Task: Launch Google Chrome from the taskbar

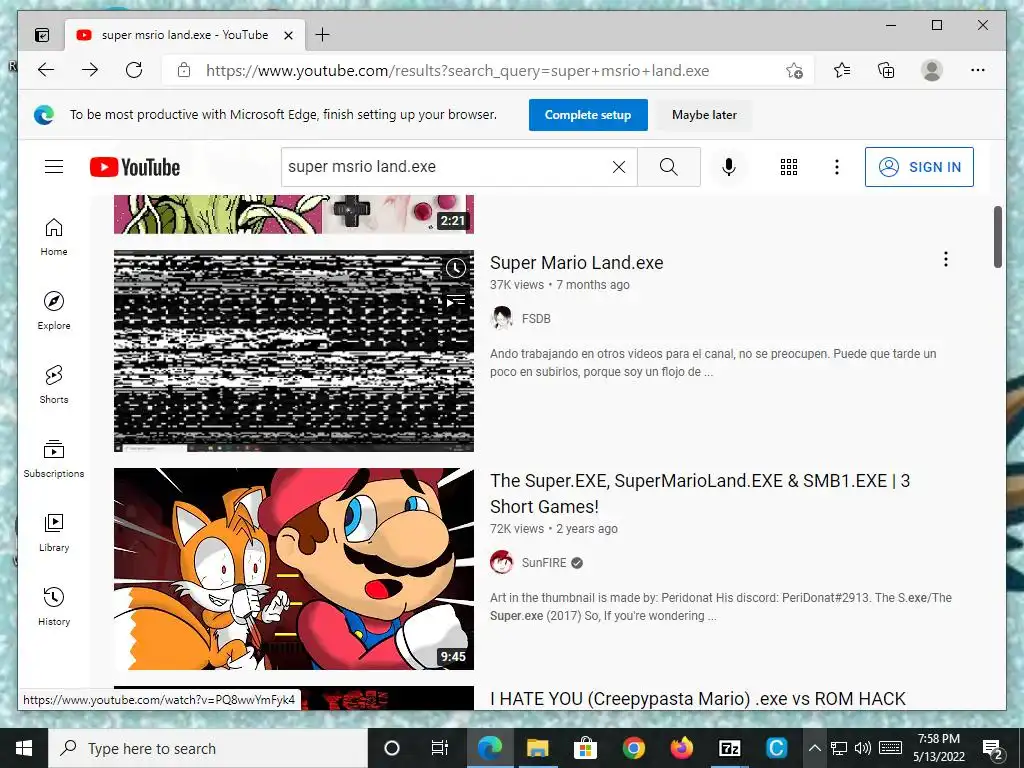Action: [633, 748]
